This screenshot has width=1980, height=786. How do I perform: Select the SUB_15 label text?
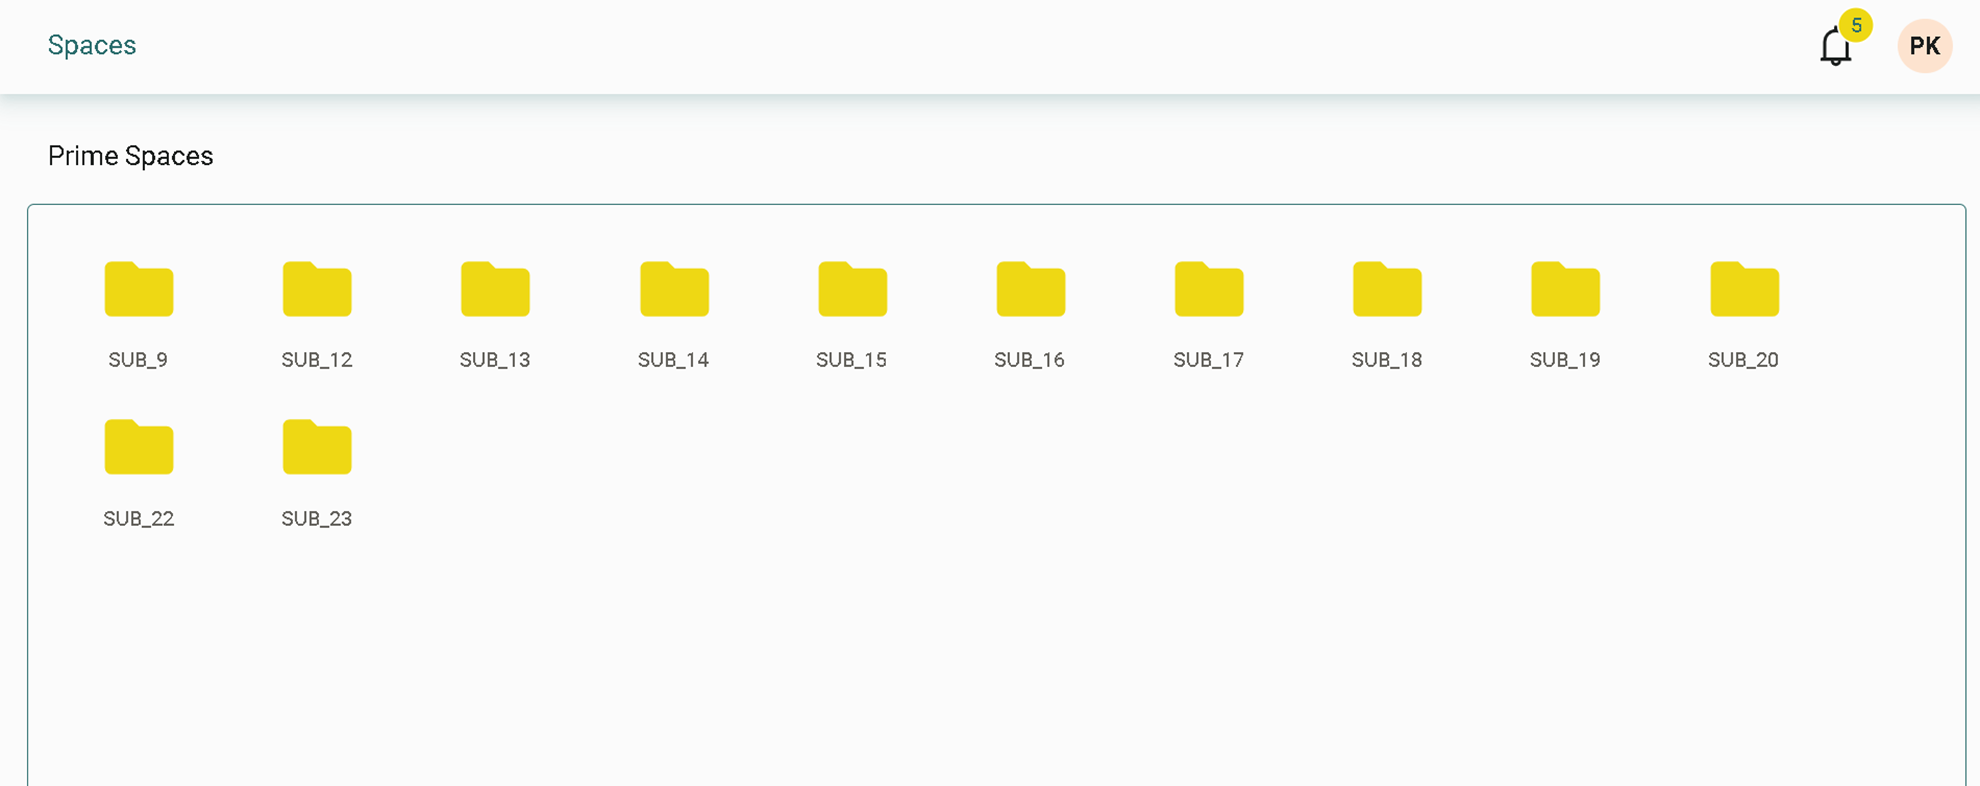click(852, 360)
